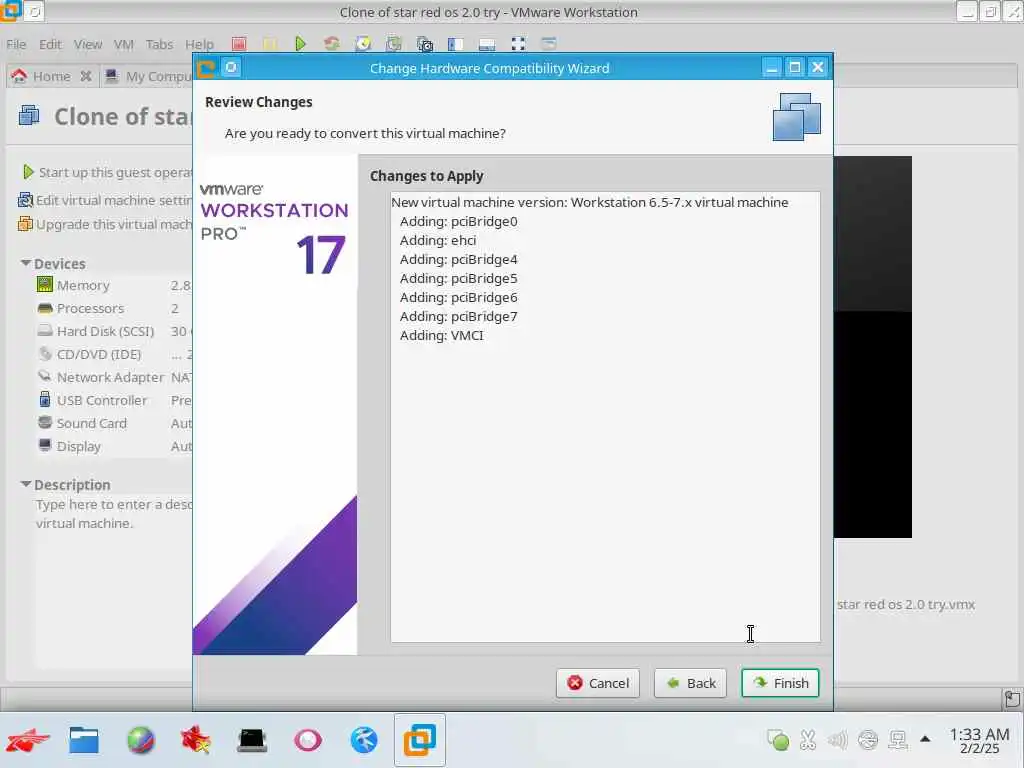
Task: Open the red star with X taskbar icon
Action: coord(196,740)
